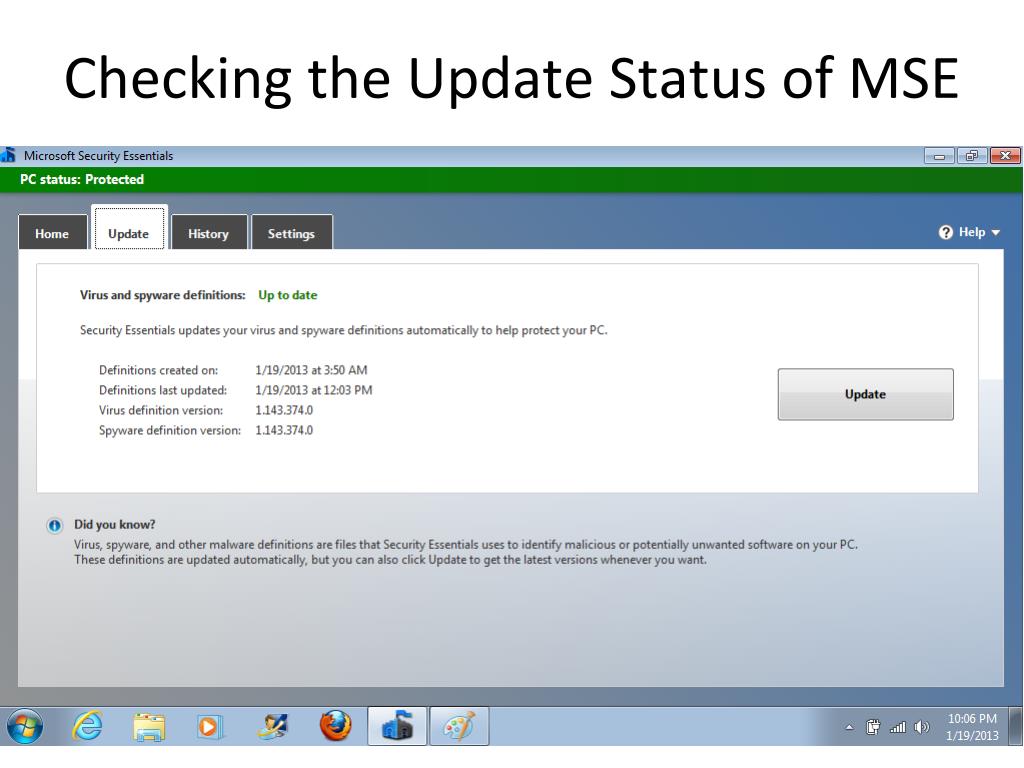The width and height of the screenshot is (1024, 768).
Task: Click the 'Did you know?' heading
Action: [x=114, y=524]
